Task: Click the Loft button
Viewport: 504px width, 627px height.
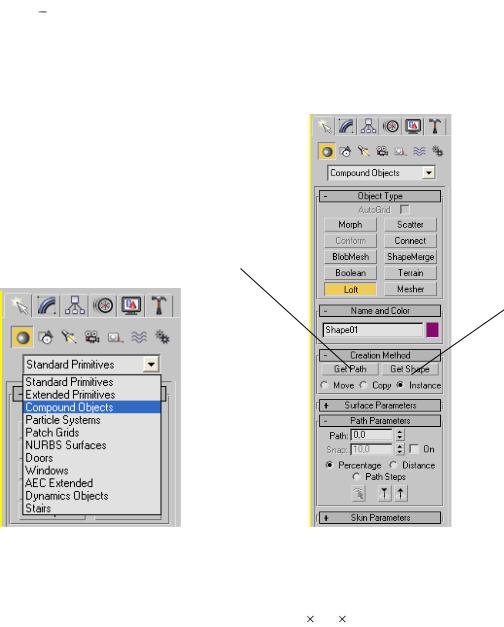Action: (350, 290)
